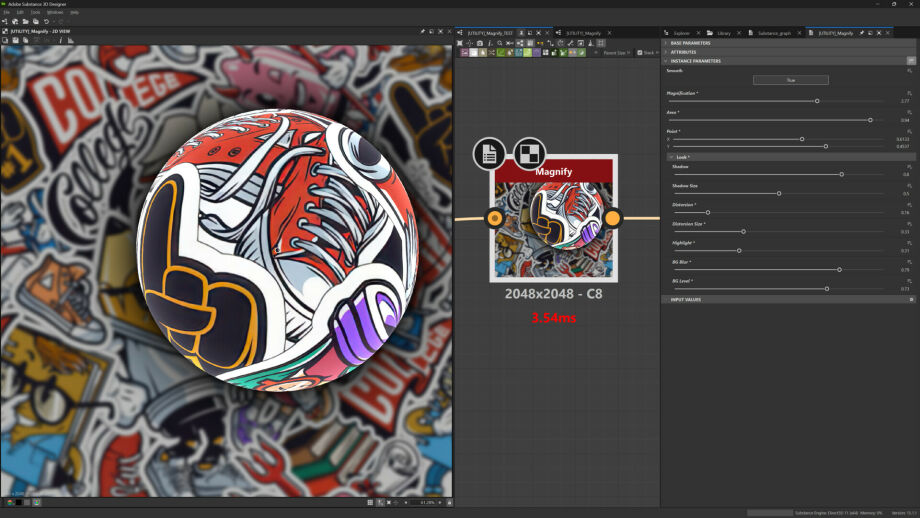920x518 pixels.
Task: Pin the 2D View panel
Action: 422,32
